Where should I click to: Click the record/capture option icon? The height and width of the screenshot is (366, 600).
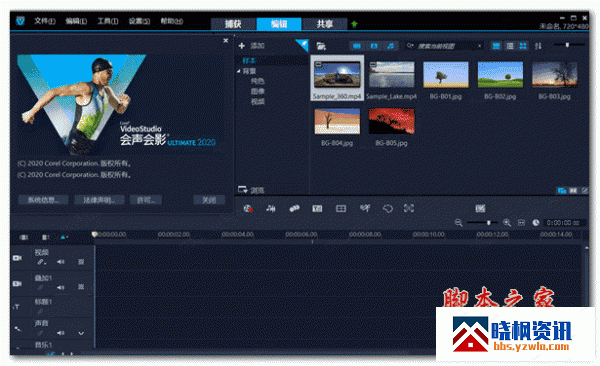click(248, 208)
